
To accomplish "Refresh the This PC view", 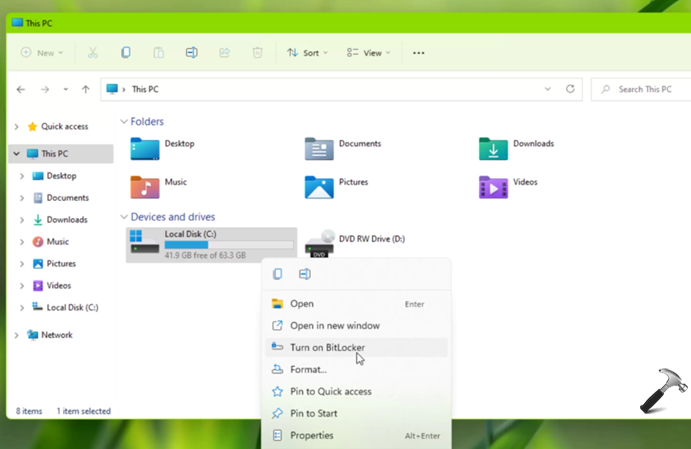I will [x=570, y=89].
